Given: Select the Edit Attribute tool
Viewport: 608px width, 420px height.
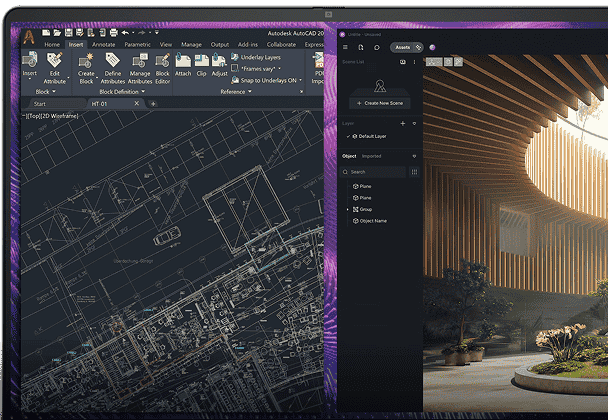Looking at the screenshot, I should click(54, 68).
